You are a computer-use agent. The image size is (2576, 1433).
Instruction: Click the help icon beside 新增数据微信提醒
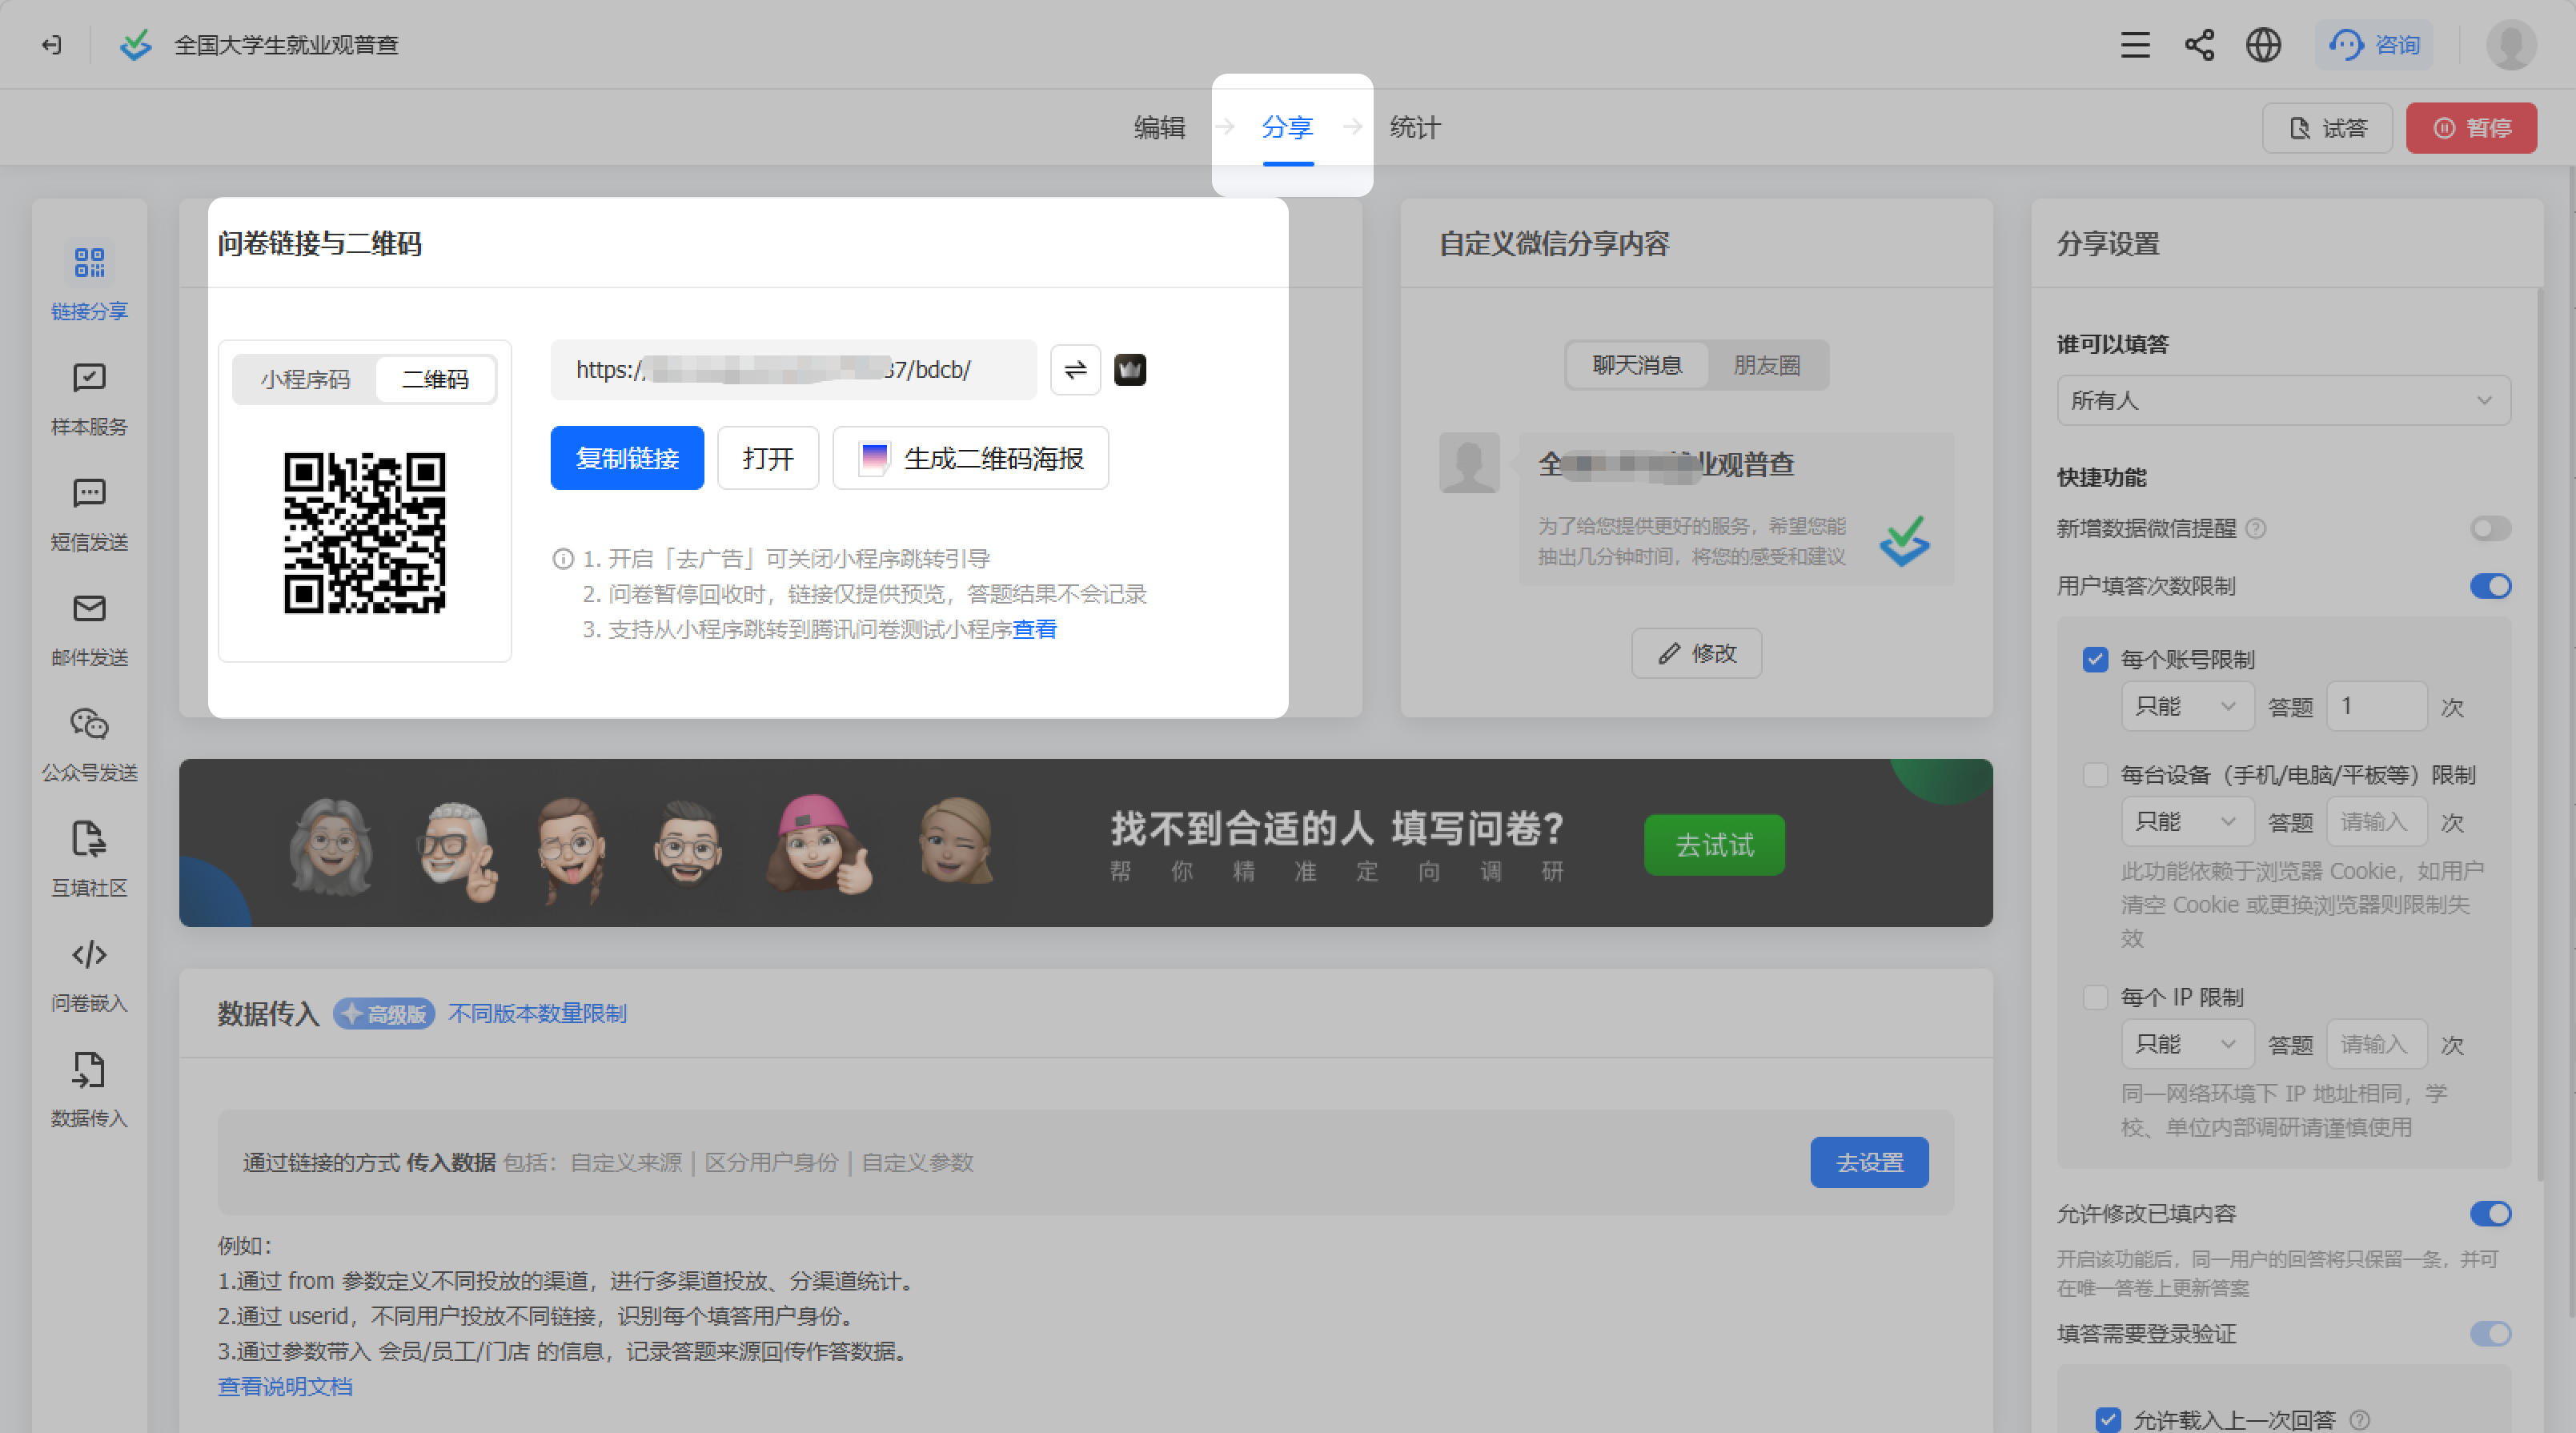coord(2256,528)
